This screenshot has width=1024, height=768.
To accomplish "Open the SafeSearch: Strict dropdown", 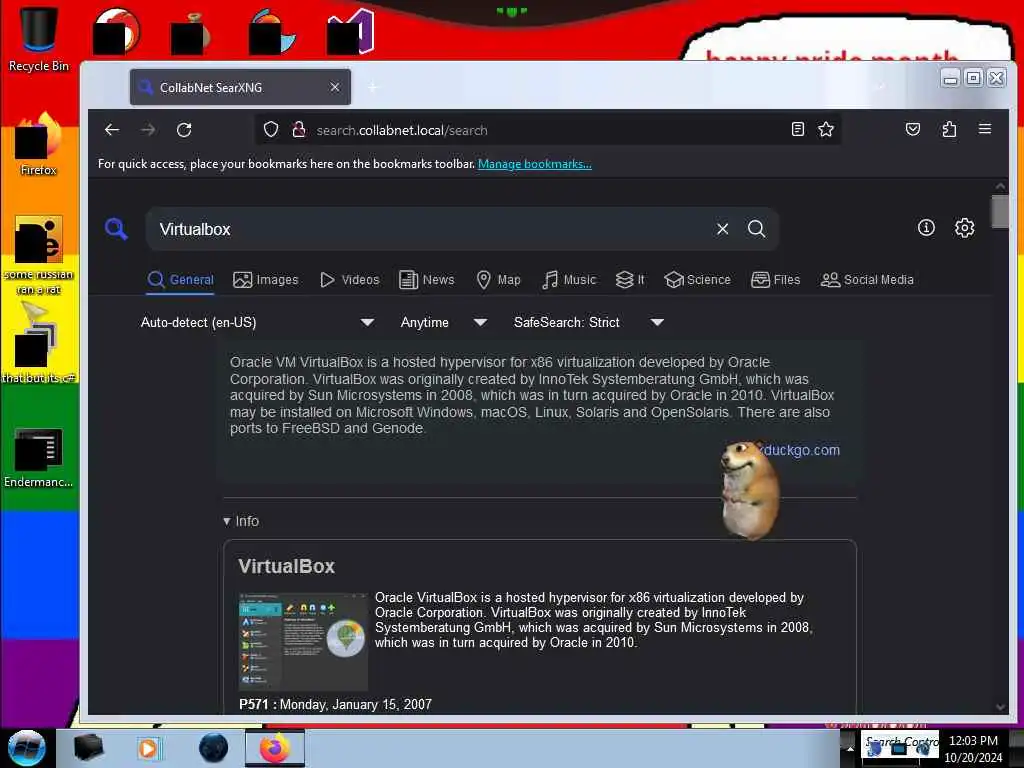I will (x=588, y=322).
